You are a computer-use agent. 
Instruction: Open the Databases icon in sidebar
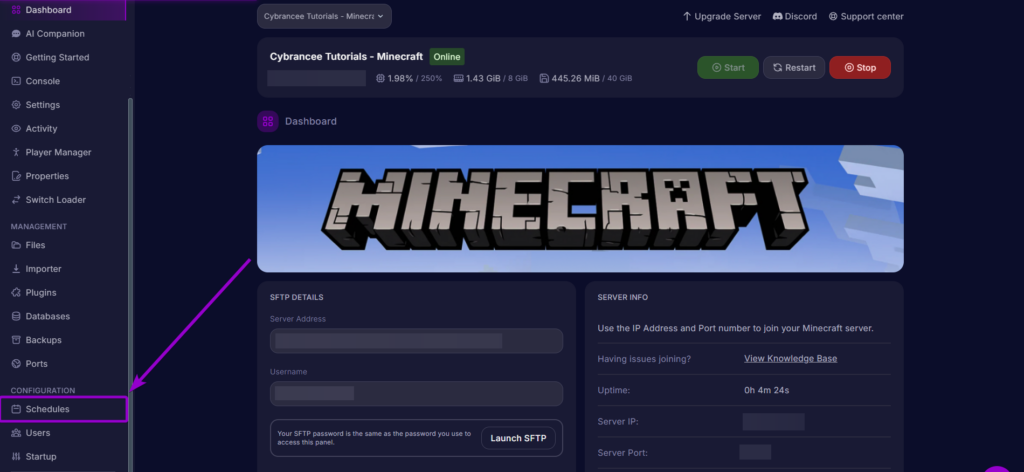(x=16, y=316)
